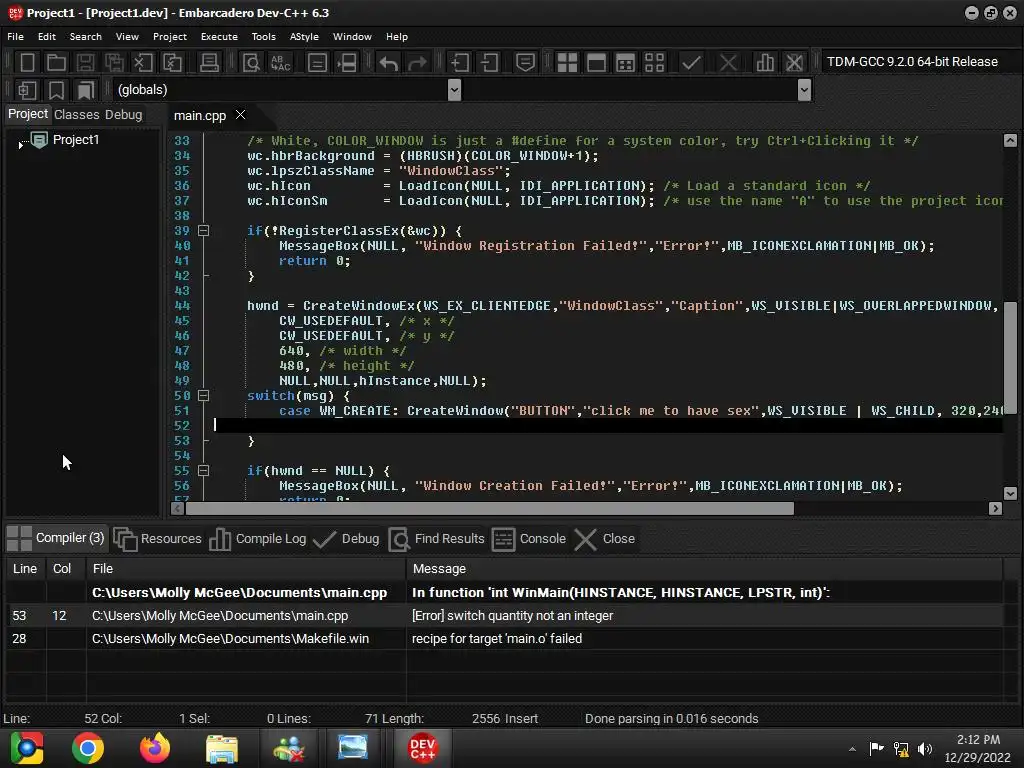Viewport: 1024px width, 768px height.
Task: Click the Unindent toolbar icon
Action: [489, 63]
